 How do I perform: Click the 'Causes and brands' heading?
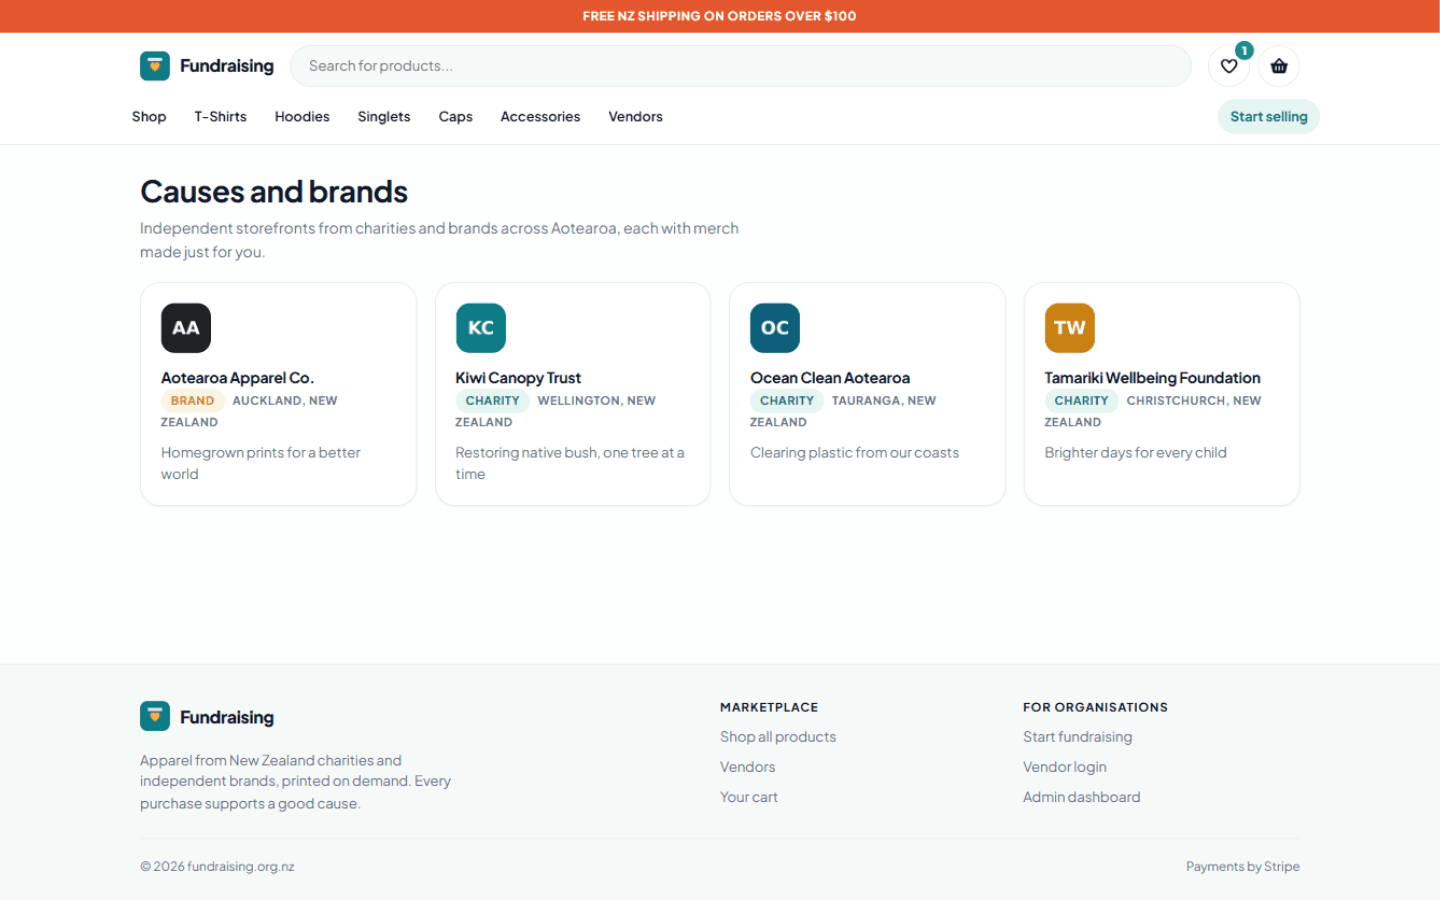point(274,191)
